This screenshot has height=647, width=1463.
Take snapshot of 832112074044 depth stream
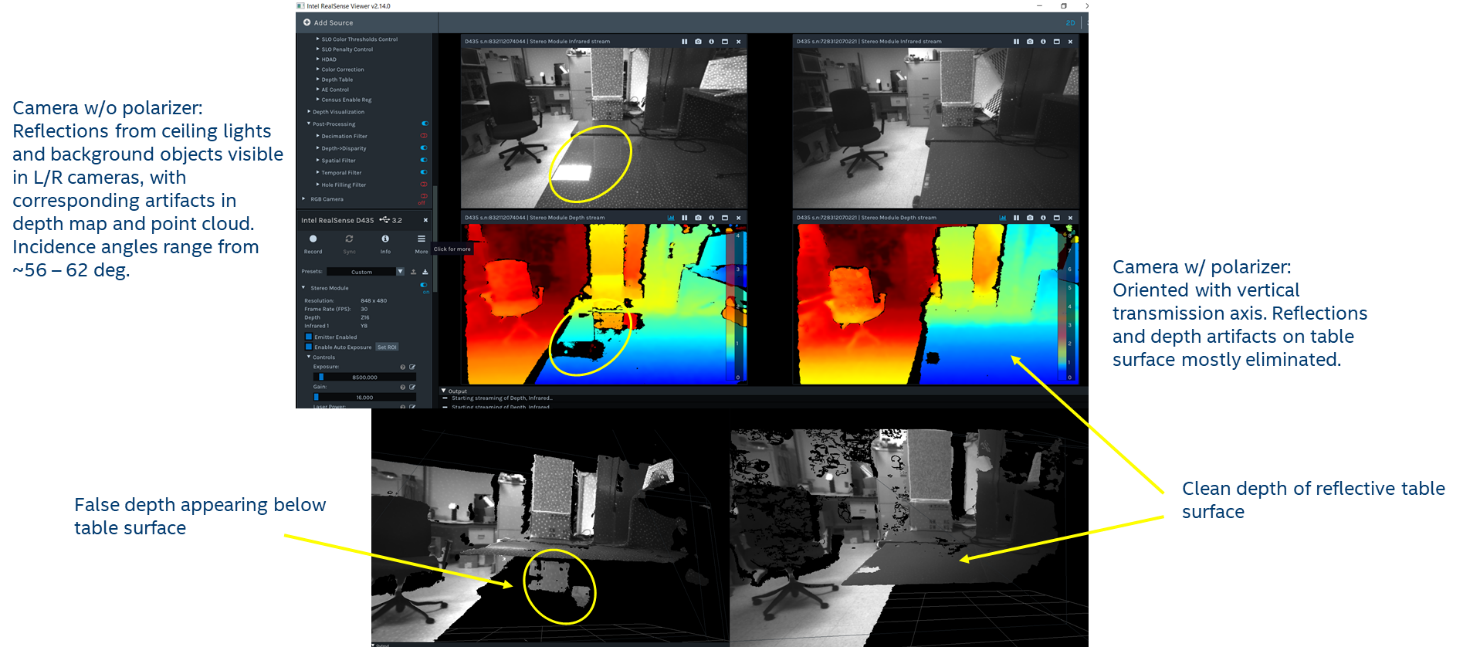click(x=698, y=217)
